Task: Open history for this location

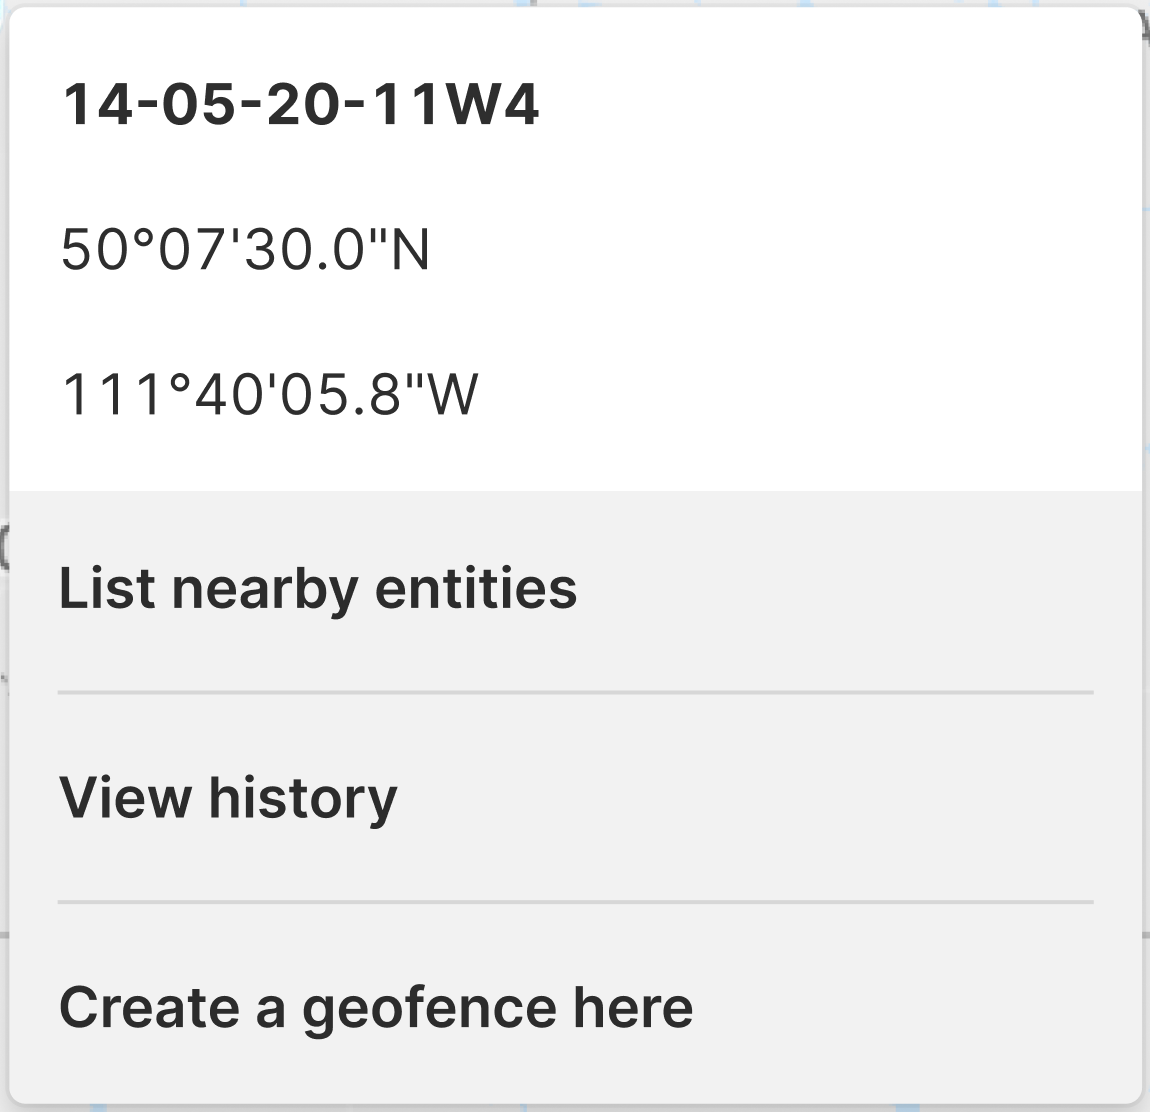Action: point(228,798)
